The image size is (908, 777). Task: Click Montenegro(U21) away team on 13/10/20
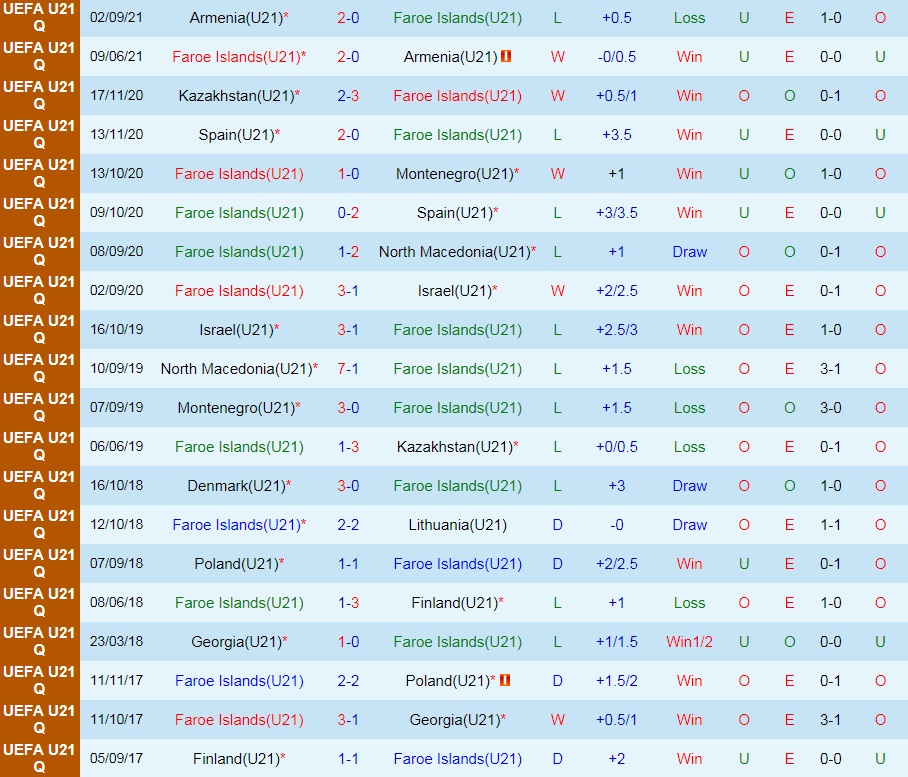(454, 174)
